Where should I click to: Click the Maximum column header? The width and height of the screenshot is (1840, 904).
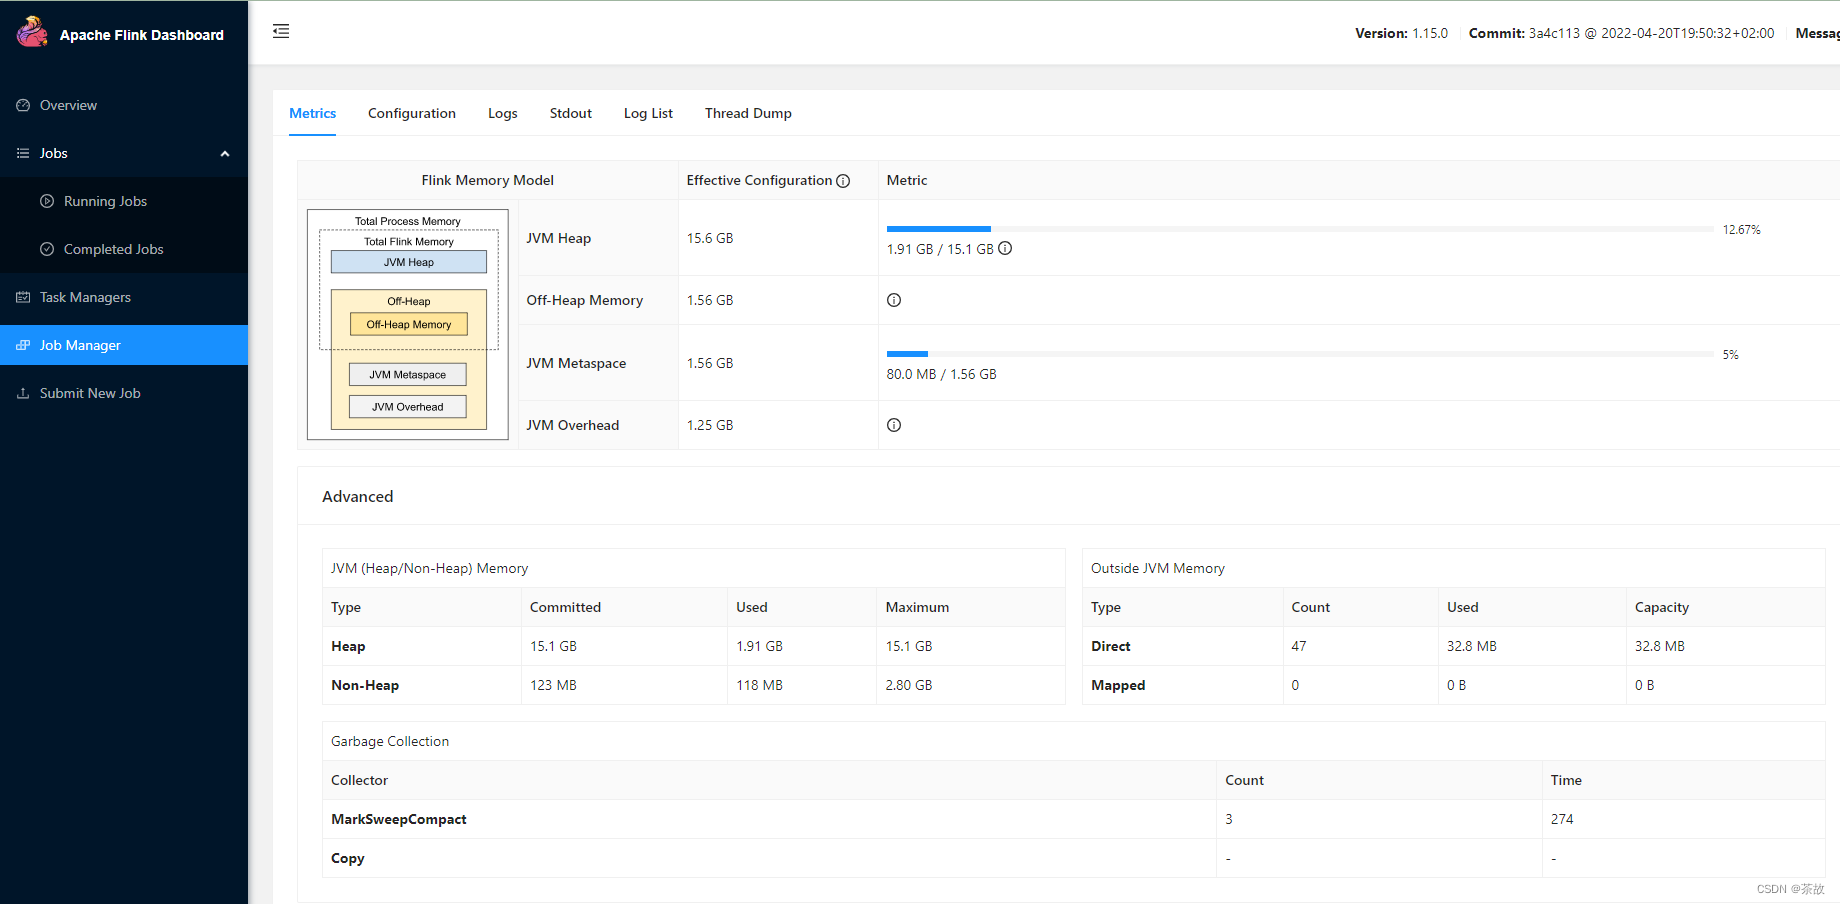(x=917, y=607)
